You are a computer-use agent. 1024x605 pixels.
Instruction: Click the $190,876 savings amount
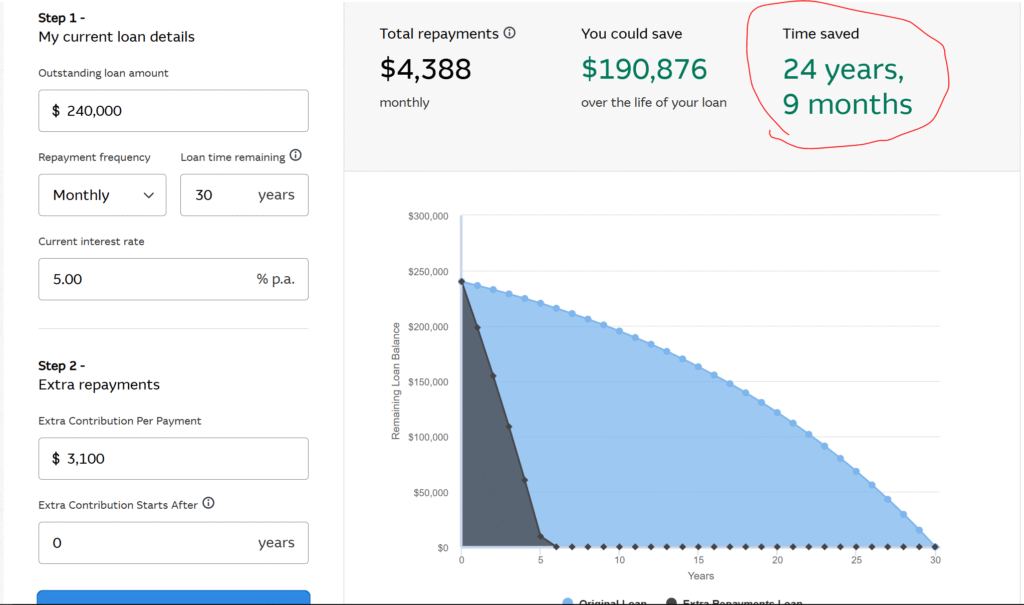644,69
